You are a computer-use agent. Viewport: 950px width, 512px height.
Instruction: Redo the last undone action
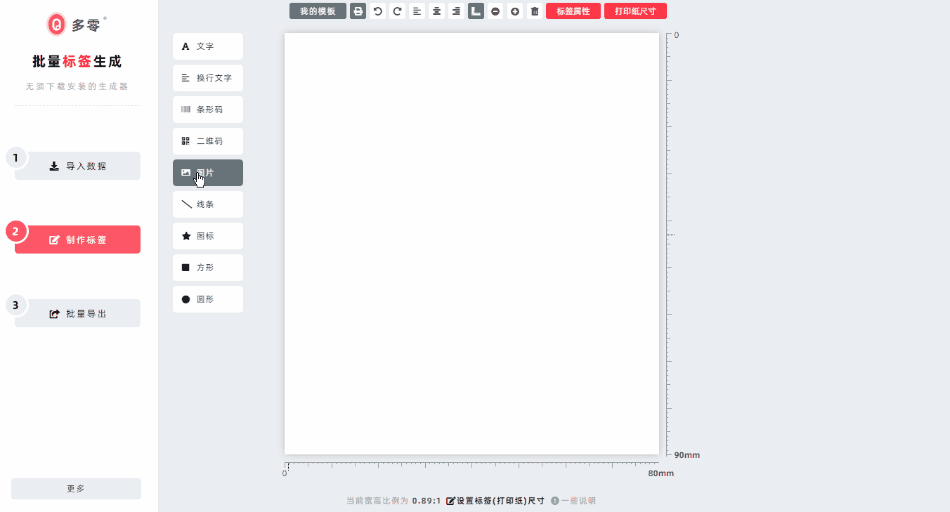pos(397,12)
